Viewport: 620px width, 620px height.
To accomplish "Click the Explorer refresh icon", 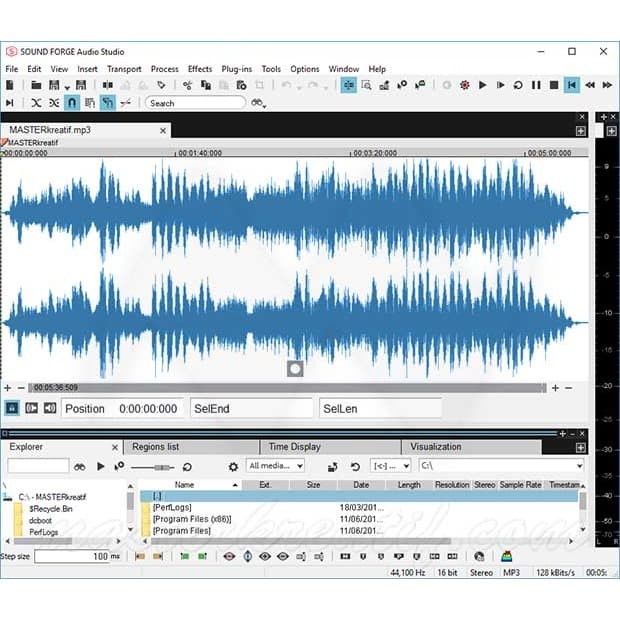I will 355,467.
